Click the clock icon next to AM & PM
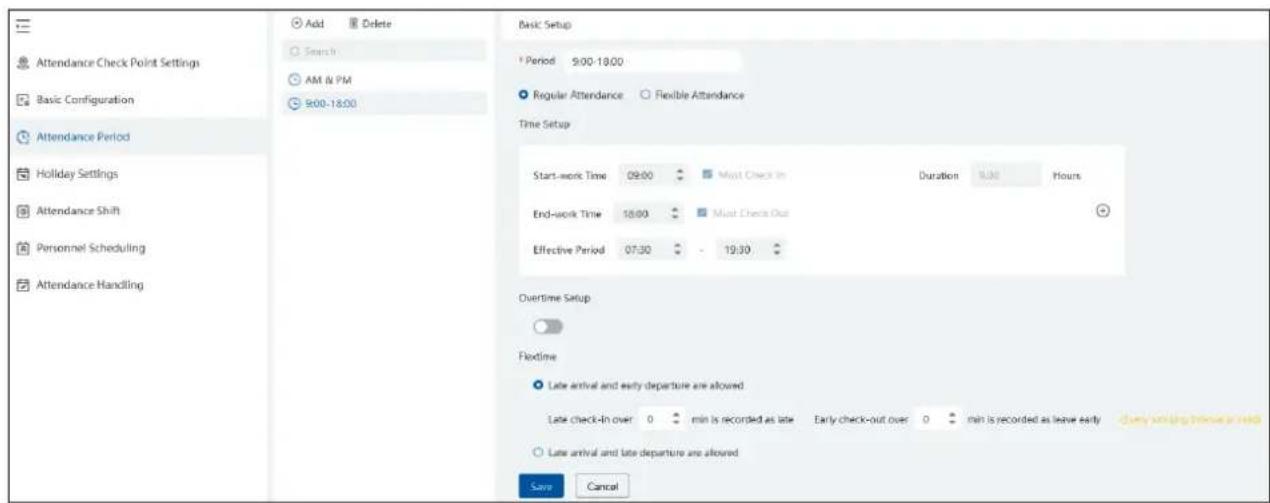Viewport: 1270px width, 503px height. [293, 78]
